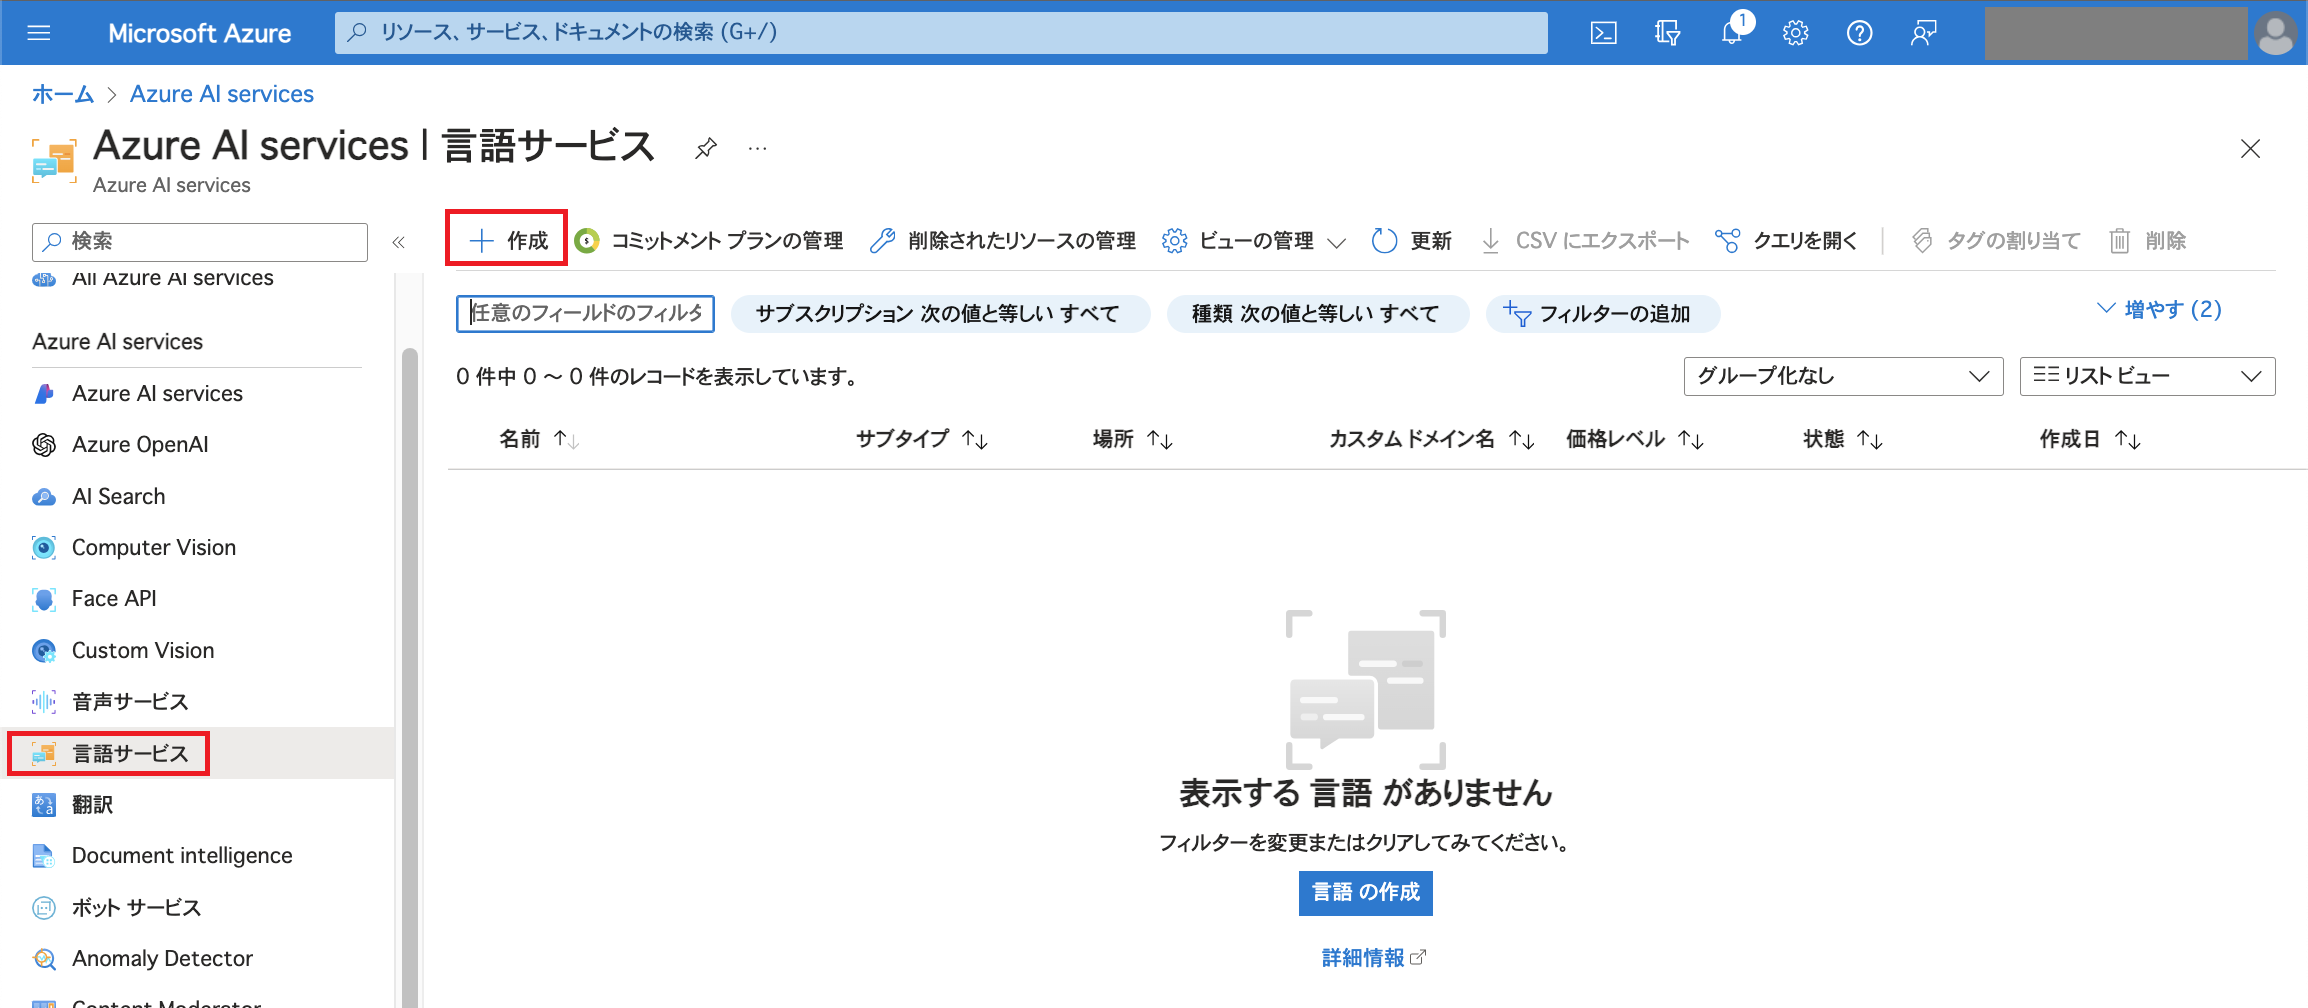Open 削除されたリソースの管理

coord(1003,241)
